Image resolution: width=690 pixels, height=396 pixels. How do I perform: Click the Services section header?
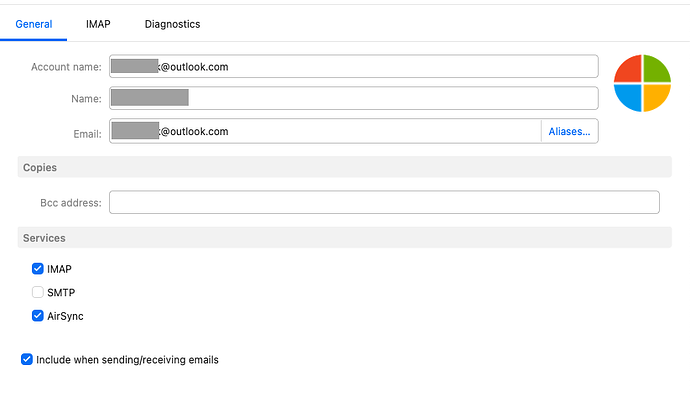point(345,238)
